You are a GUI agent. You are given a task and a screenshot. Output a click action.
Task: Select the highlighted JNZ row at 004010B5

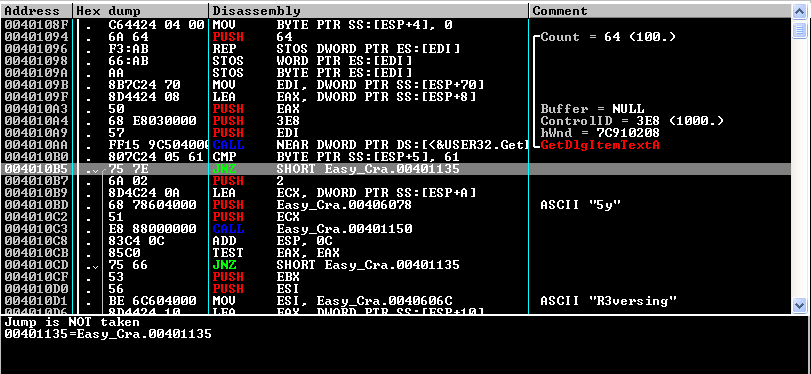396,169
